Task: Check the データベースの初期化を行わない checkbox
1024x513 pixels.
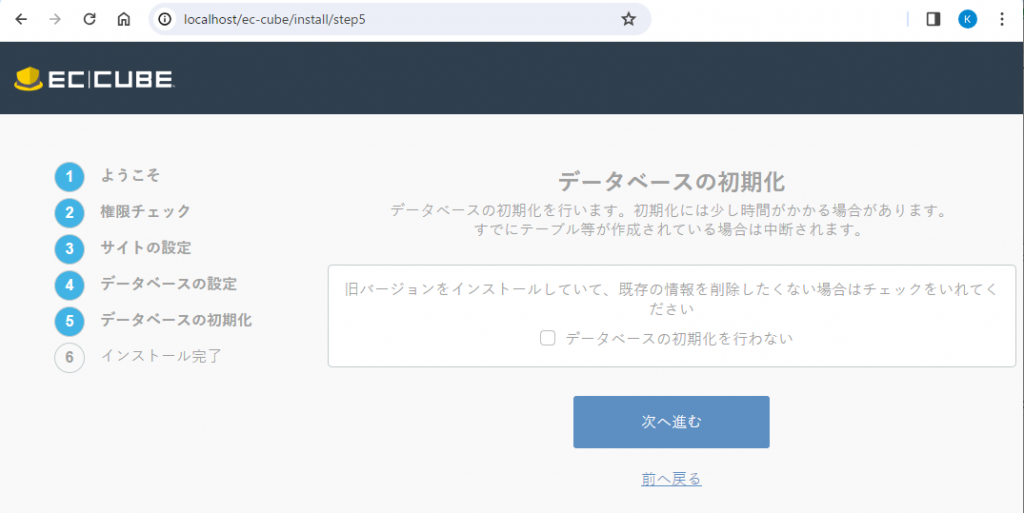Action: [548, 338]
